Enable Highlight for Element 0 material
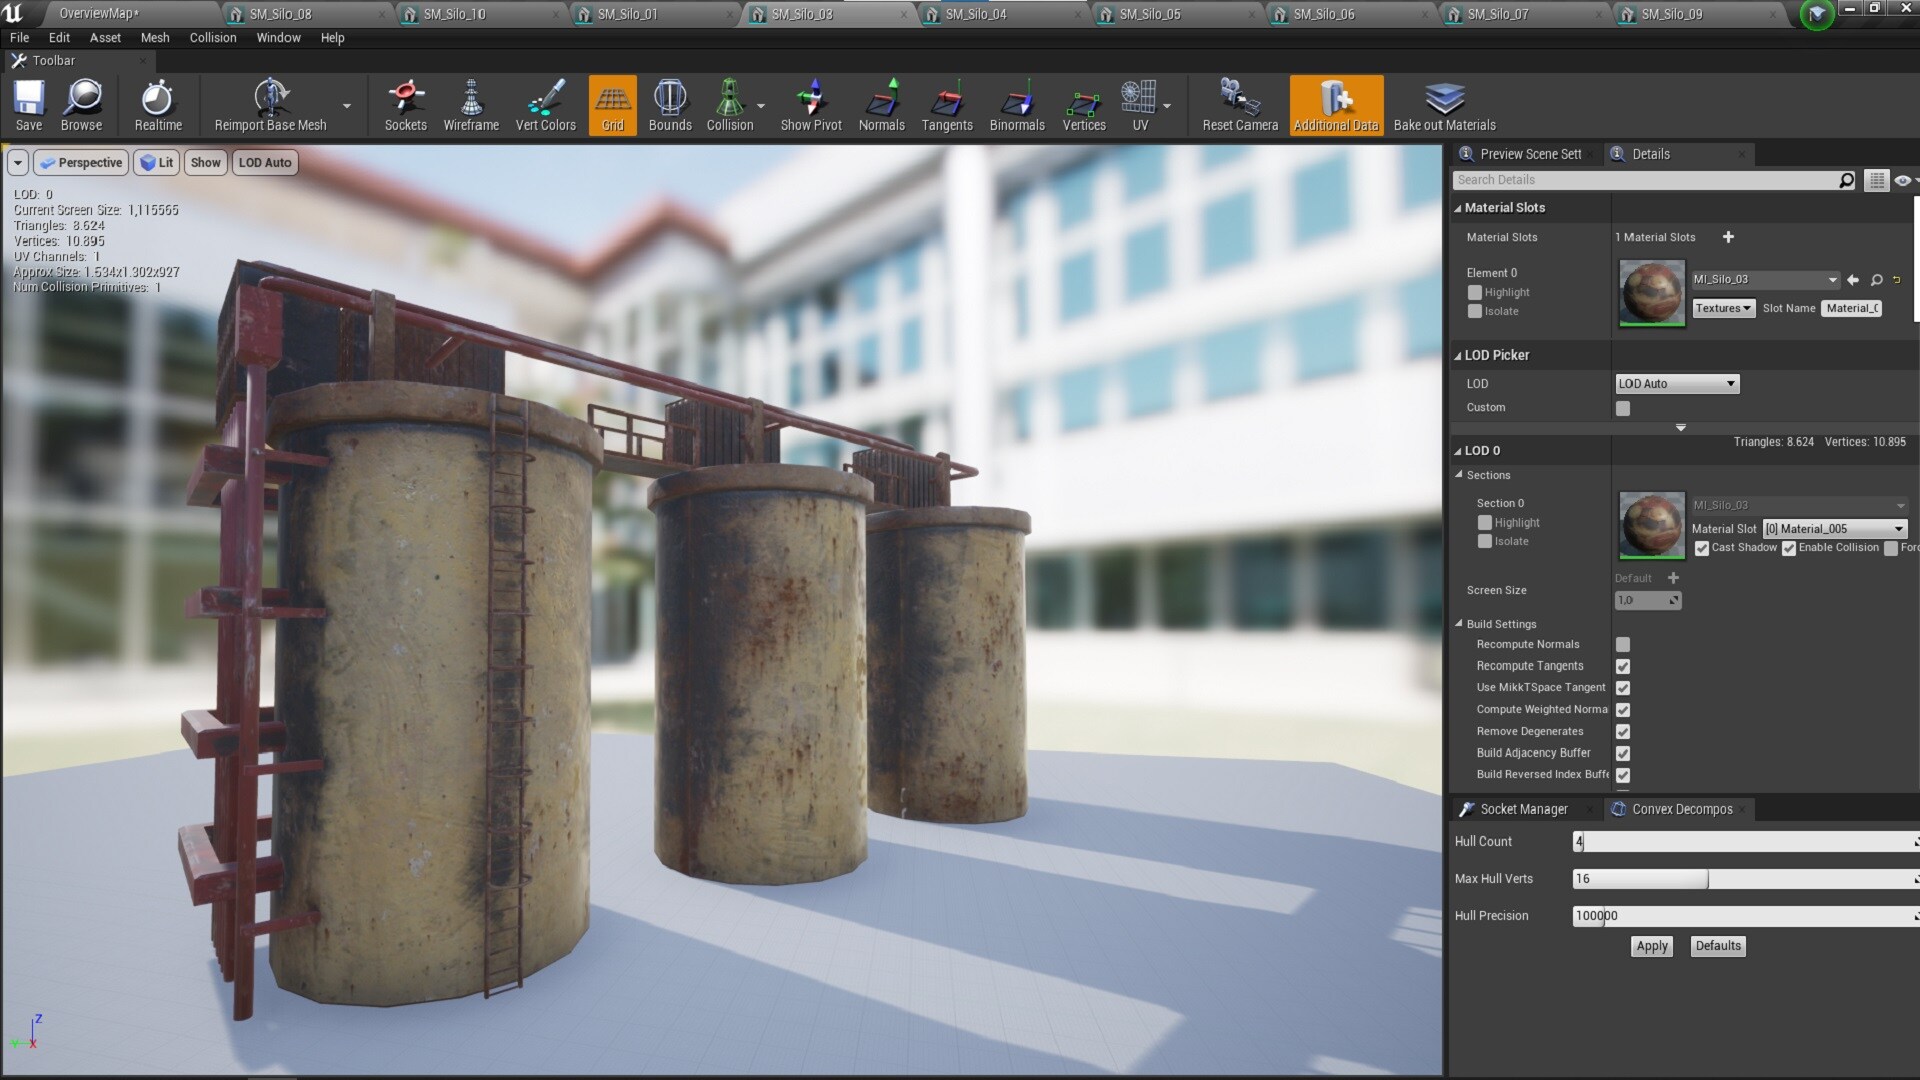The height and width of the screenshot is (1080, 1920). (x=1475, y=292)
